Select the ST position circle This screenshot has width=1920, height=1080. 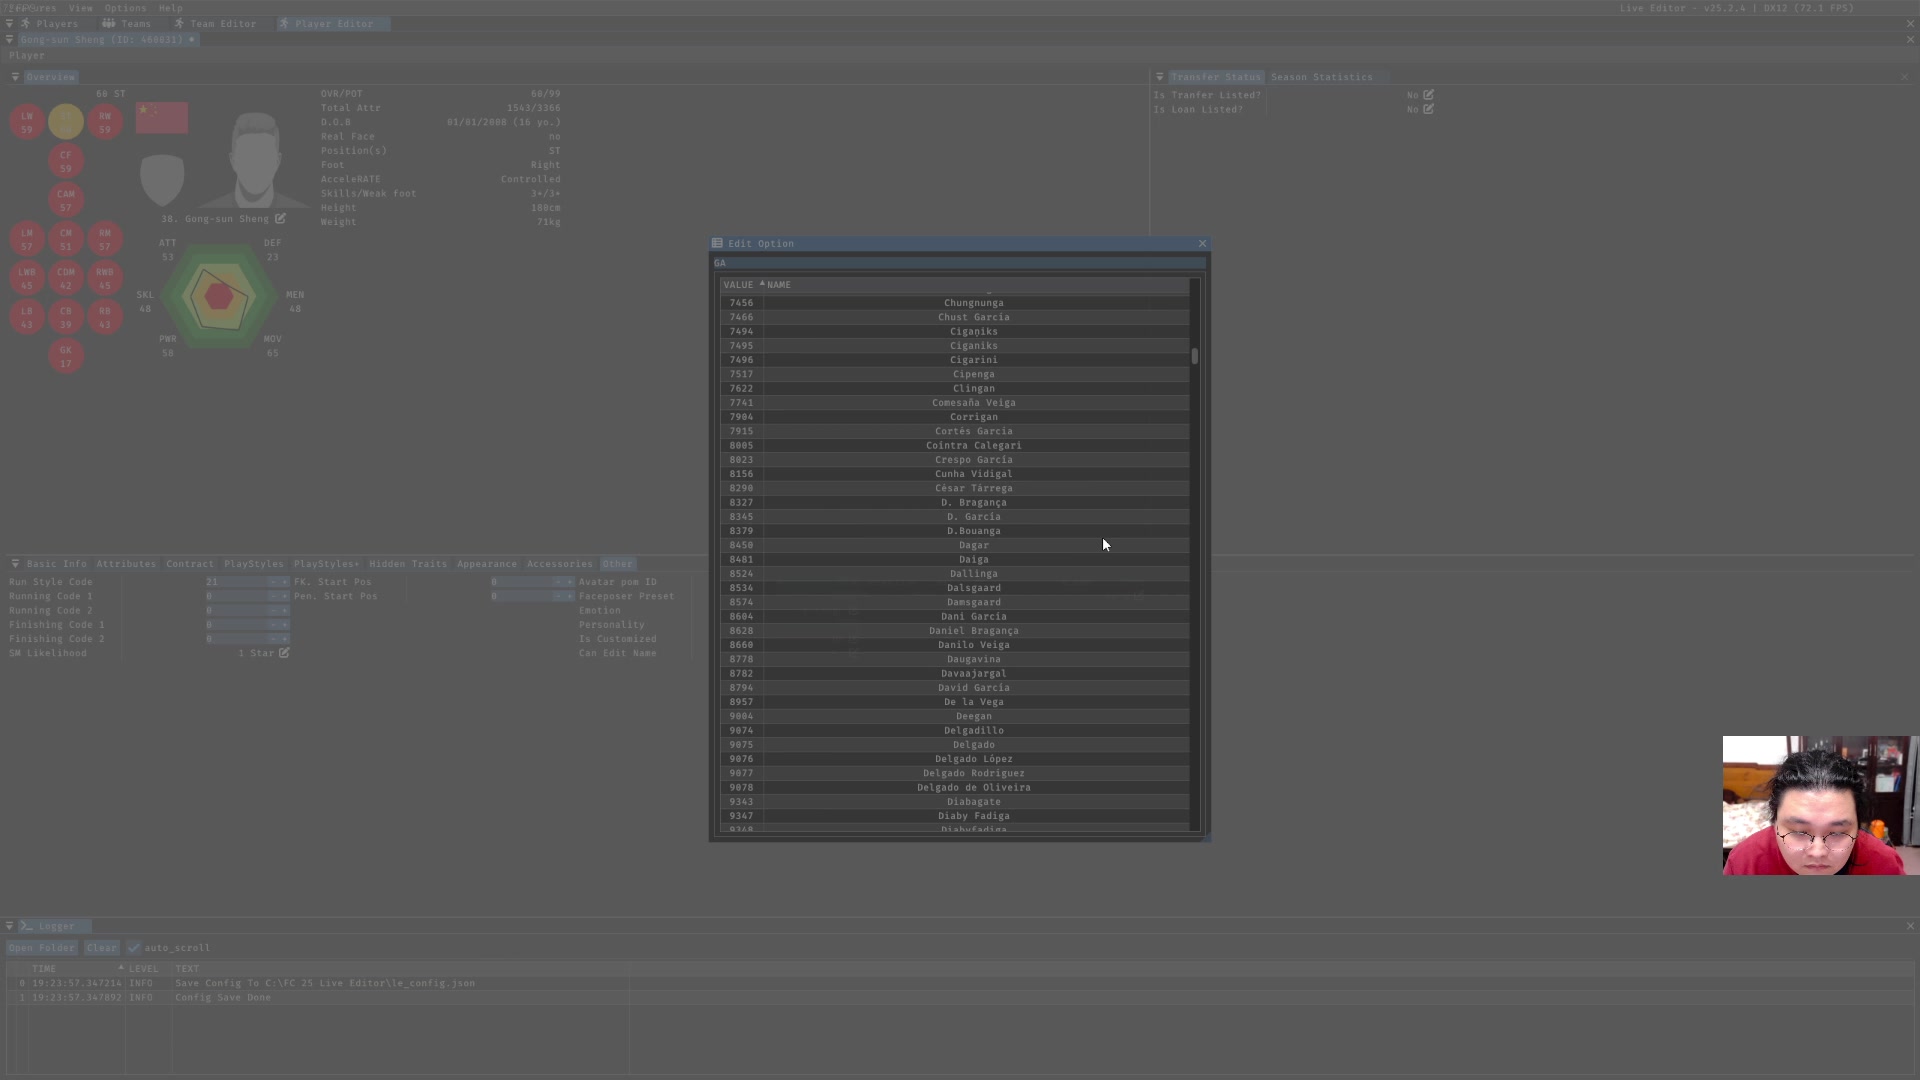tap(66, 122)
